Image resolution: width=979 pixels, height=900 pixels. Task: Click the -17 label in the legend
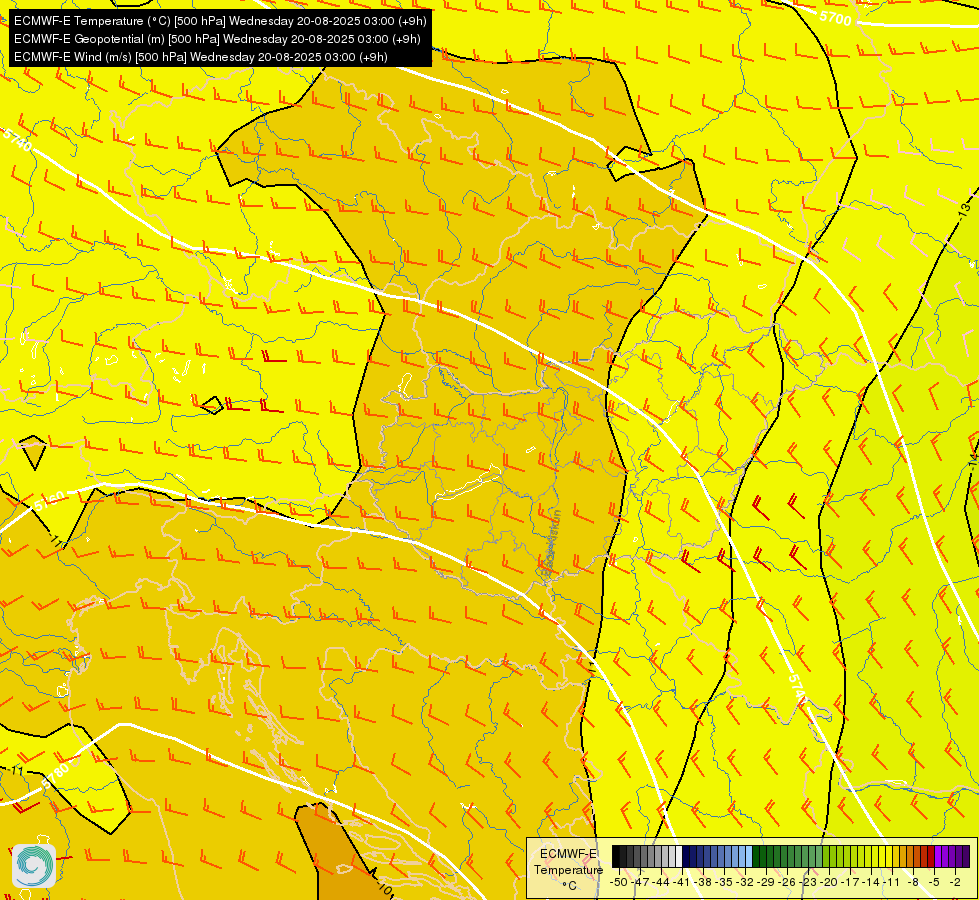pyautogui.click(x=850, y=882)
